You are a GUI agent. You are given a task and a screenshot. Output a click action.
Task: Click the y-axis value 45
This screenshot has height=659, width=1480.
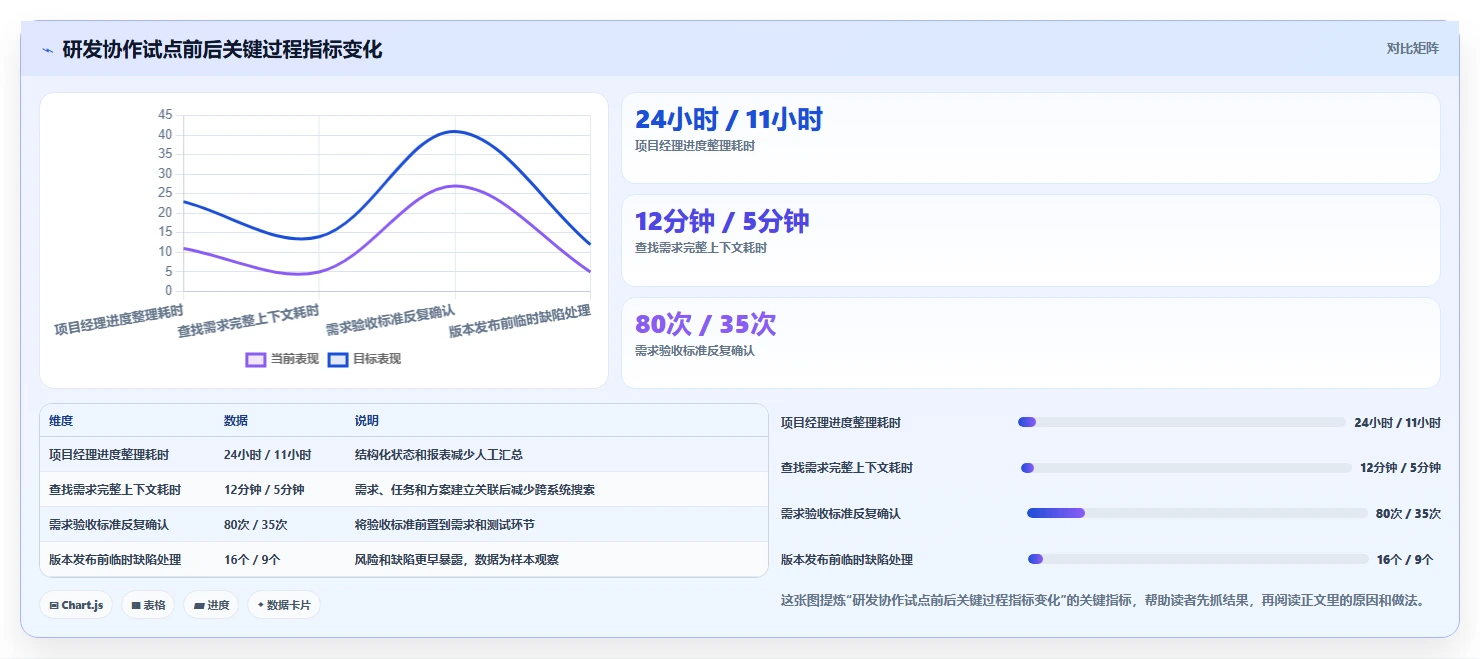(x=165, y=115)
